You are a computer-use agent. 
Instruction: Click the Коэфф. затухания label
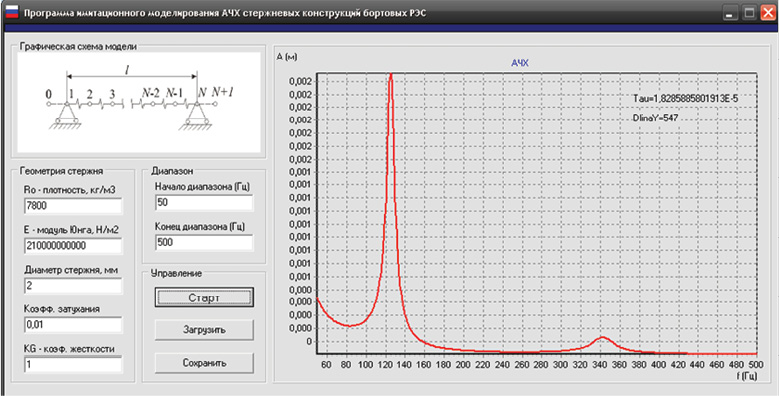[x=62, y=309]
